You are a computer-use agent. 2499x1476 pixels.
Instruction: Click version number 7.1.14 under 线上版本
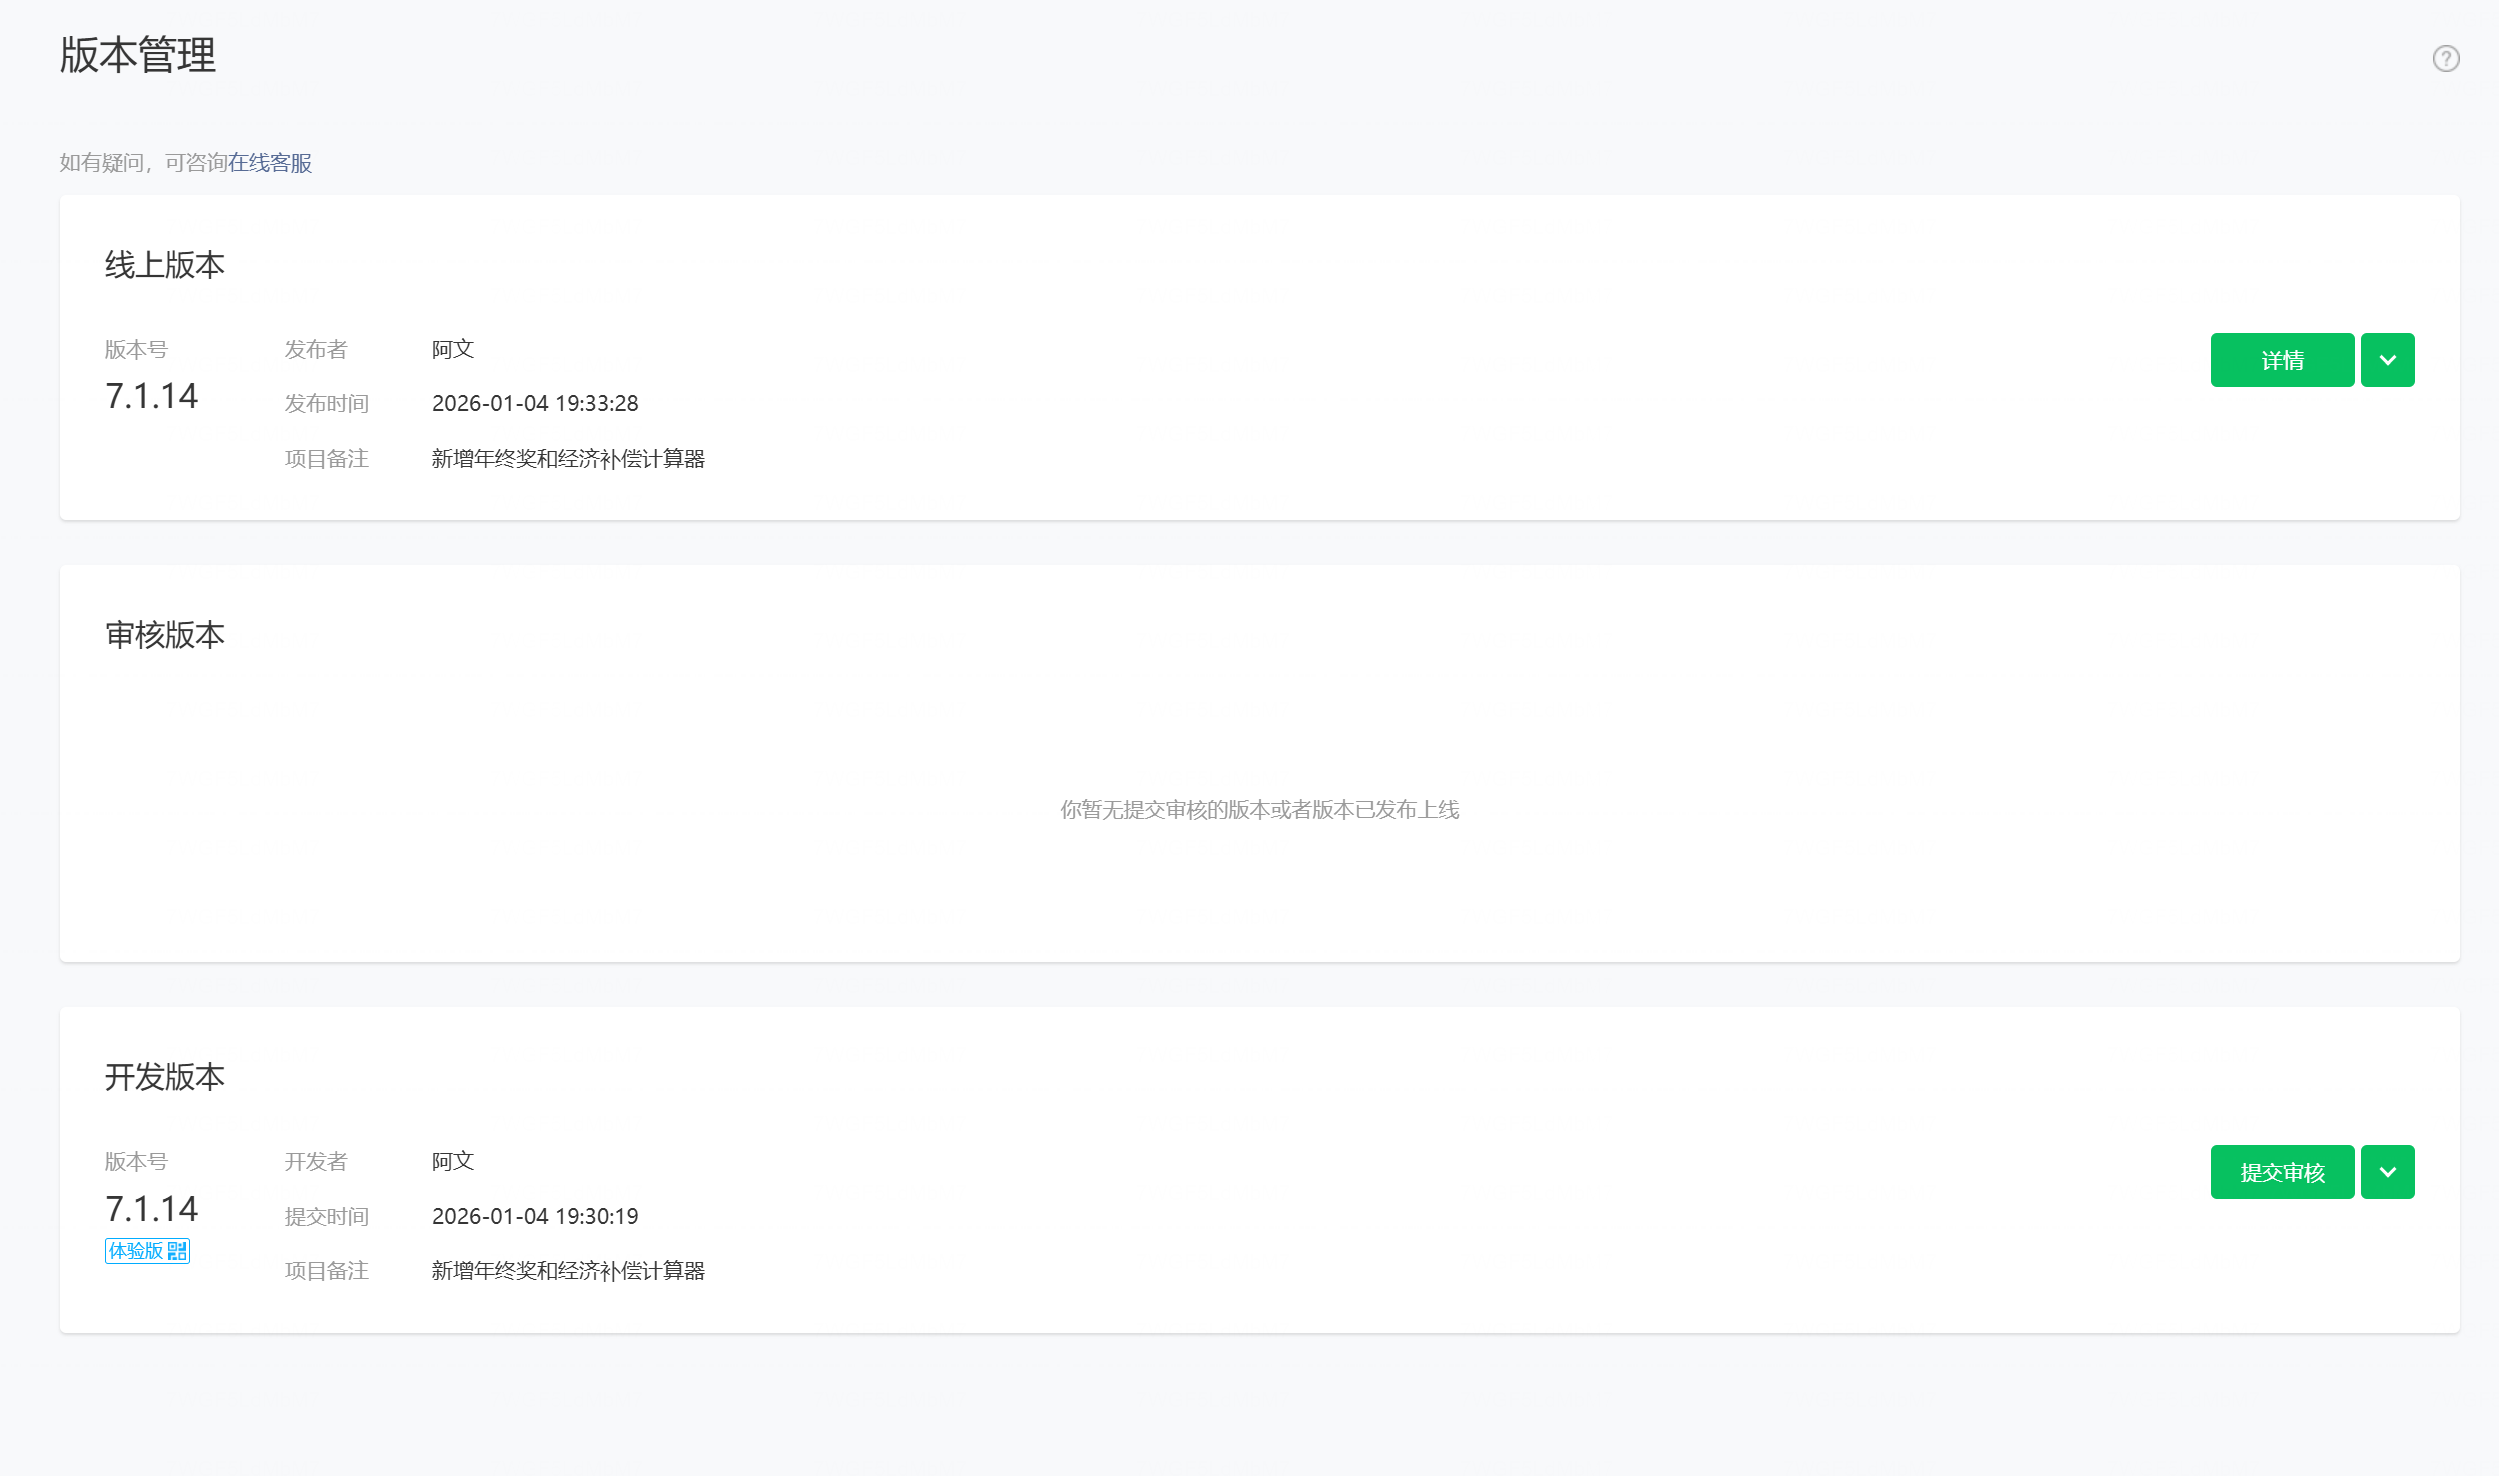(152, 396)
